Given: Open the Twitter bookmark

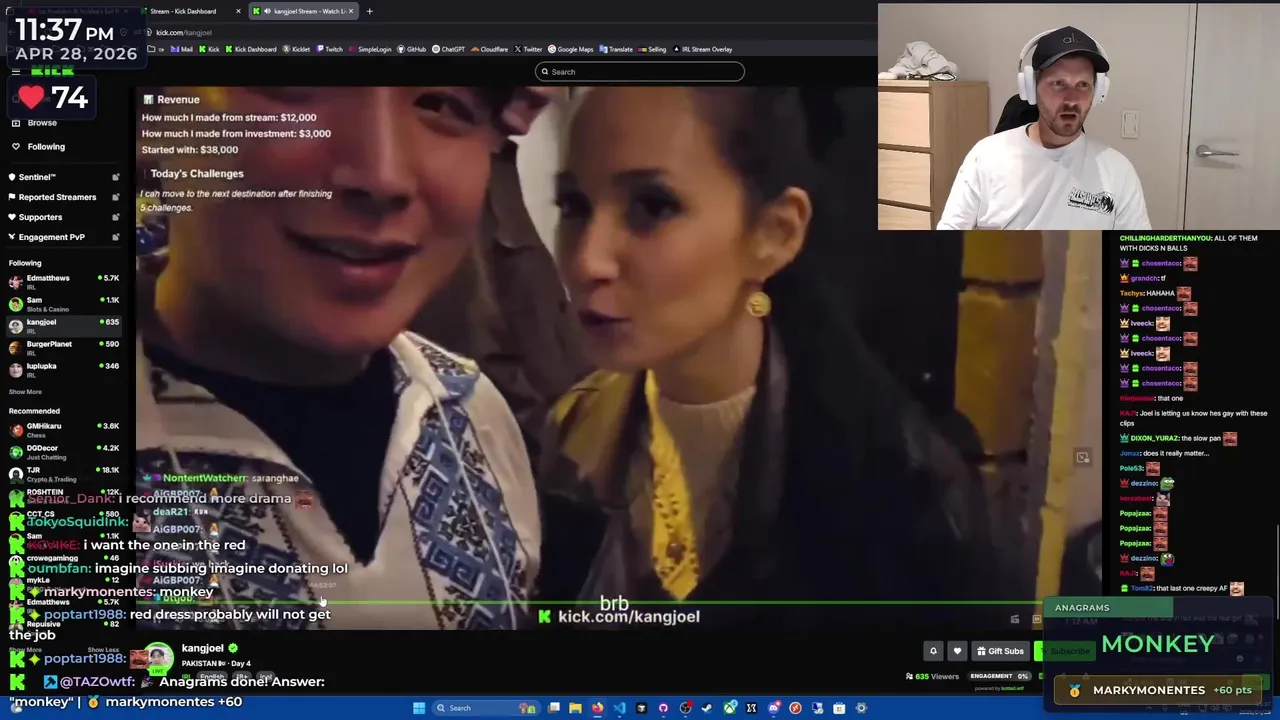Looking at the screenshot, I should tap(528, 49).
